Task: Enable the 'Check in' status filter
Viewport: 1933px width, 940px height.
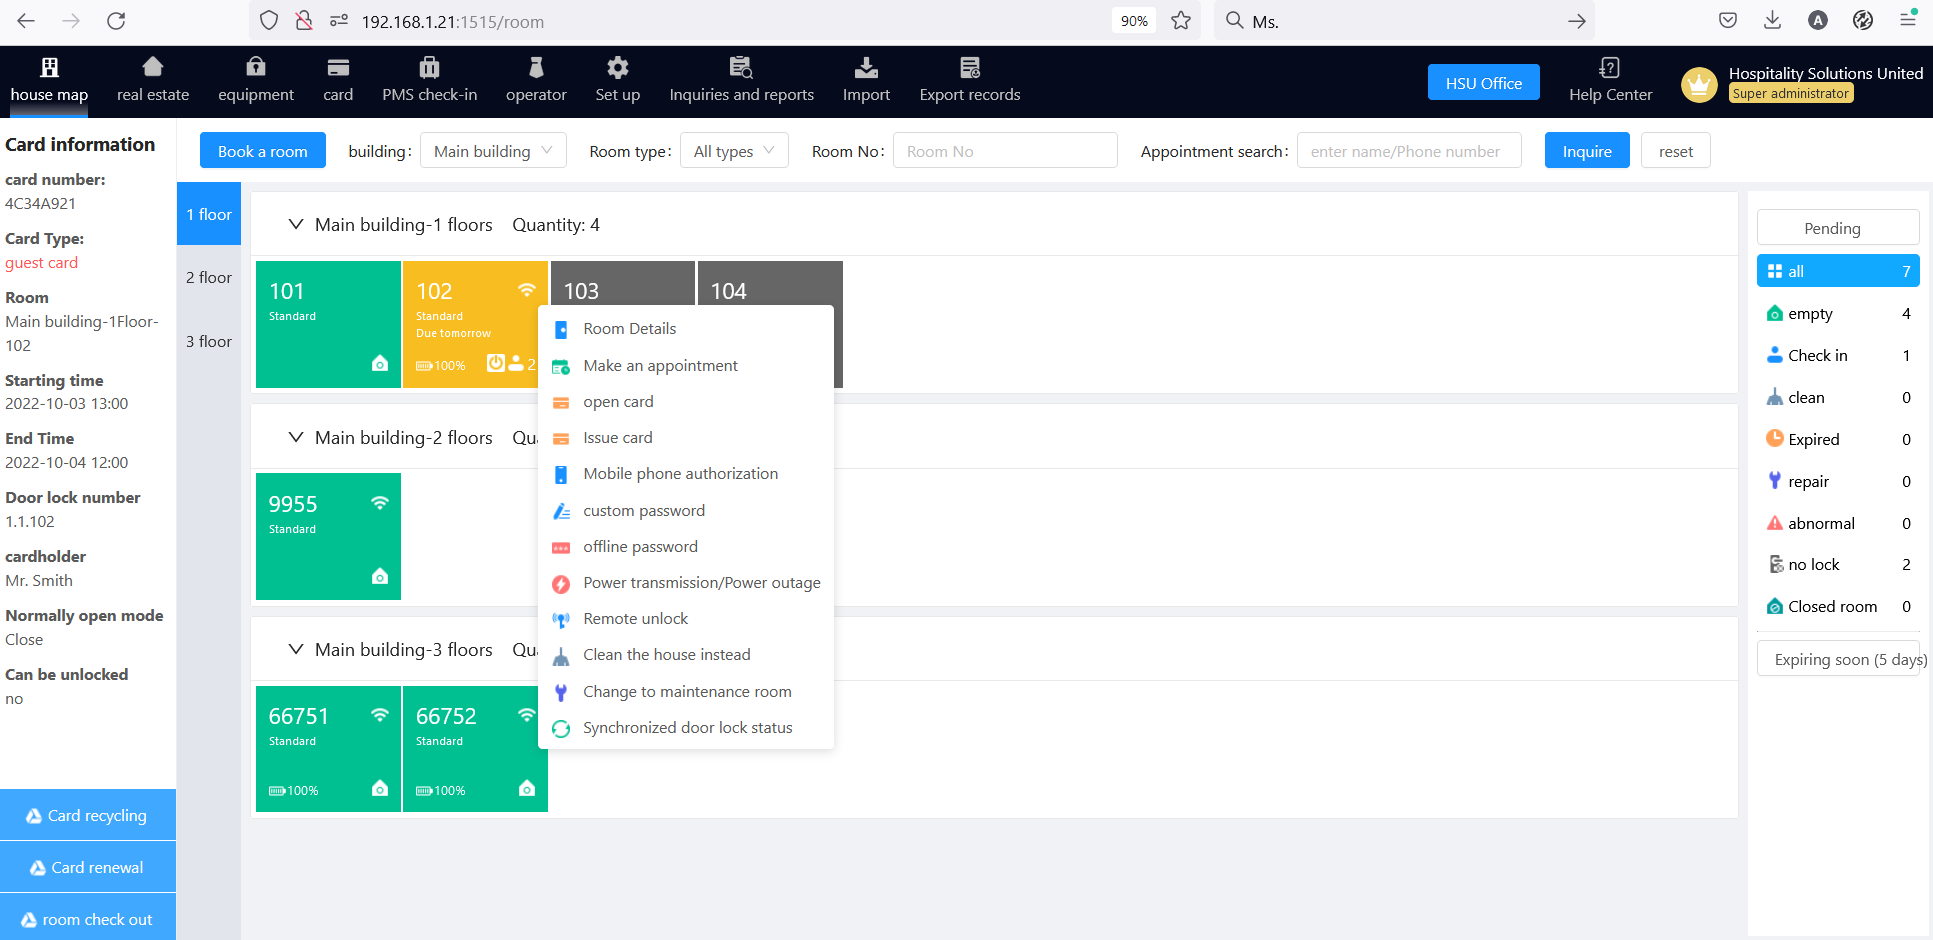Action: click(x=1816, y=355)
